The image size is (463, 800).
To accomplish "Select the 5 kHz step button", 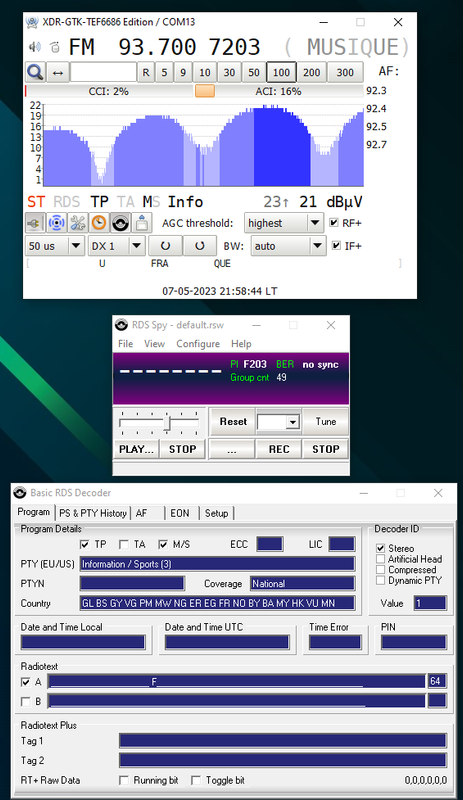I will pos(164,72).
